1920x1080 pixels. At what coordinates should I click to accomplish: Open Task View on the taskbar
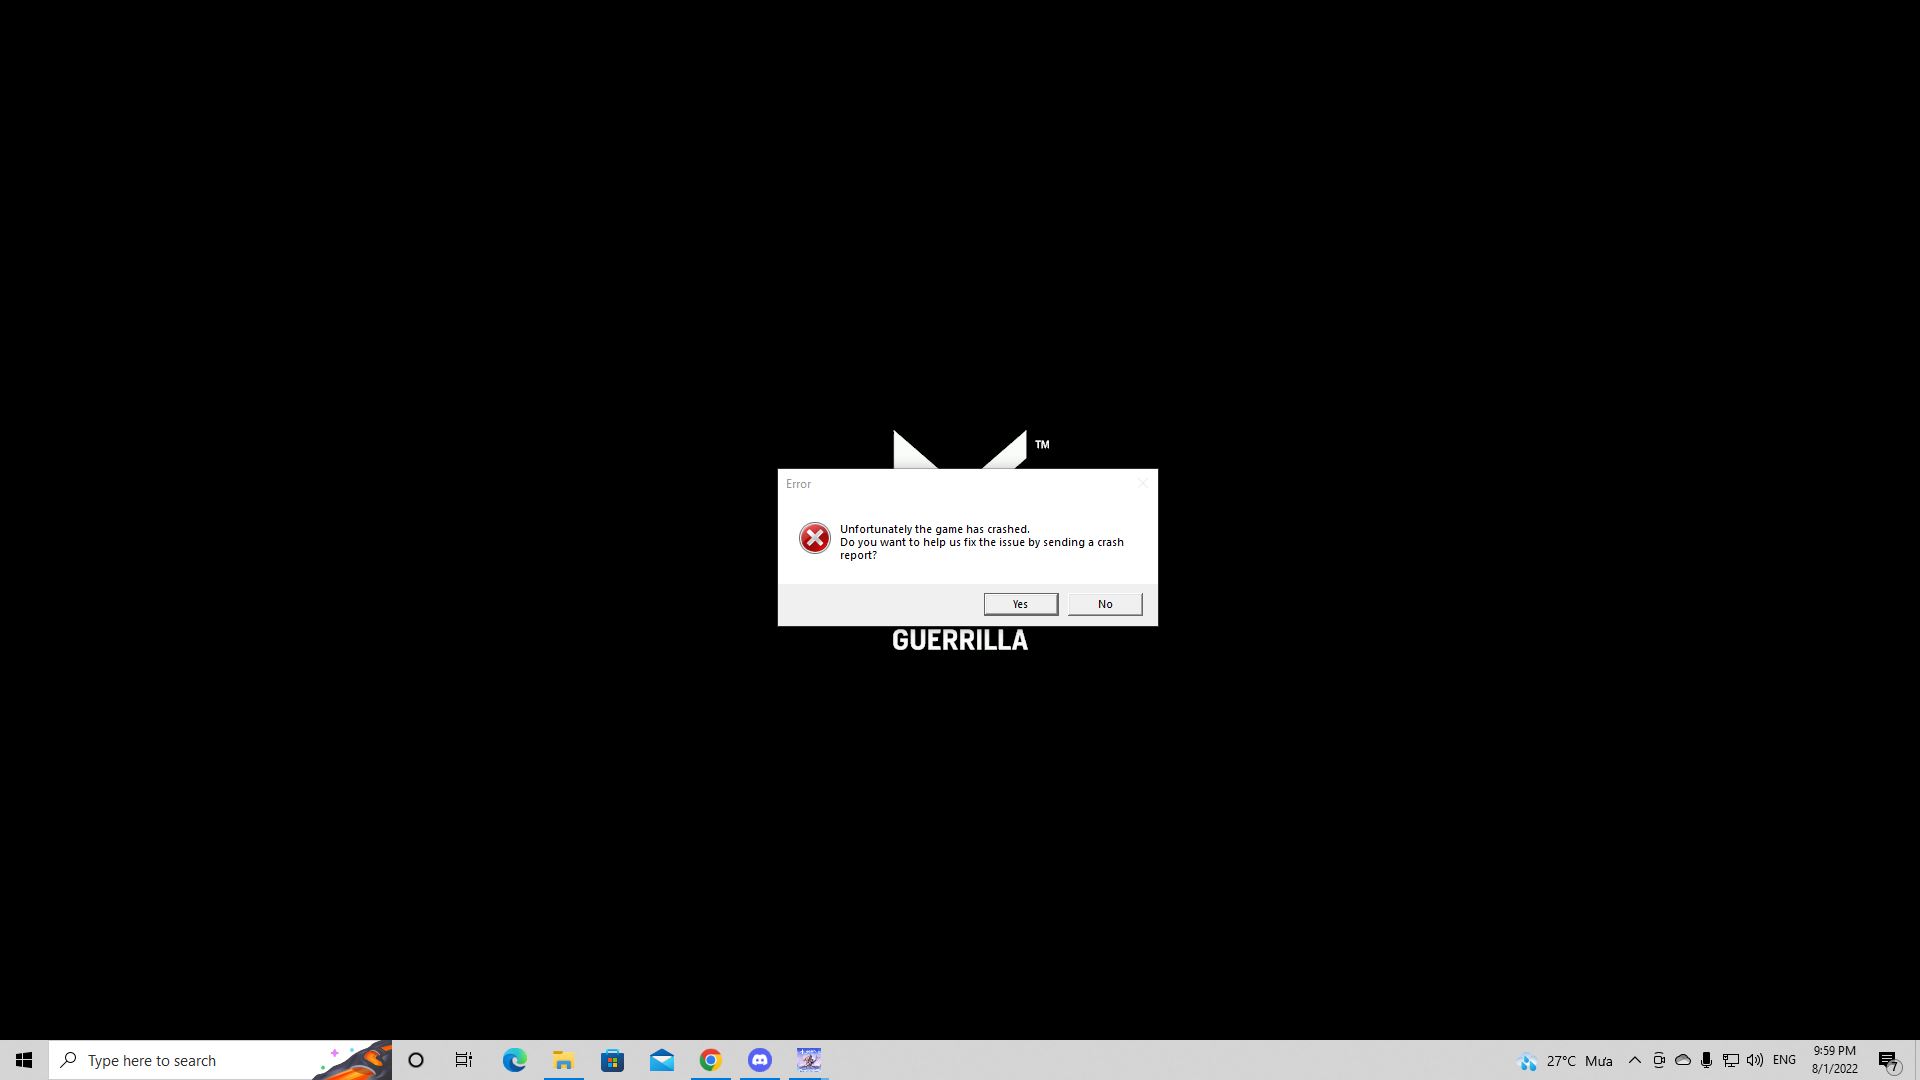pos(464,1060)
